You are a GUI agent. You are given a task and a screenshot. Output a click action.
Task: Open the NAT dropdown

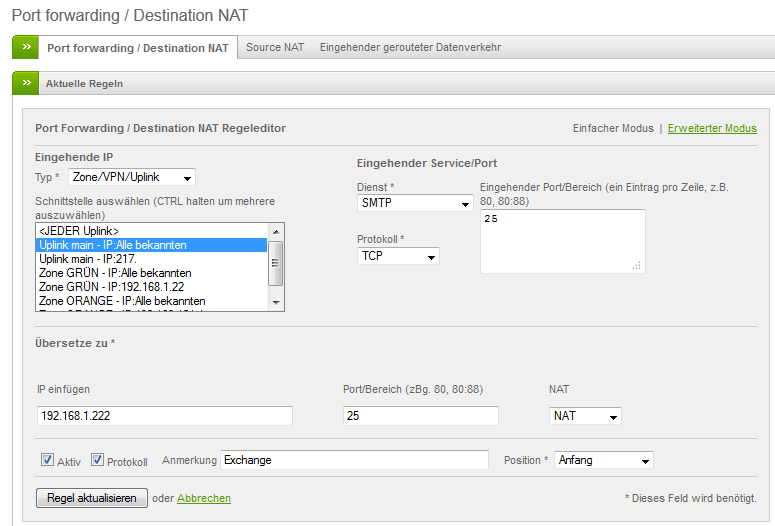click(585, 416)
